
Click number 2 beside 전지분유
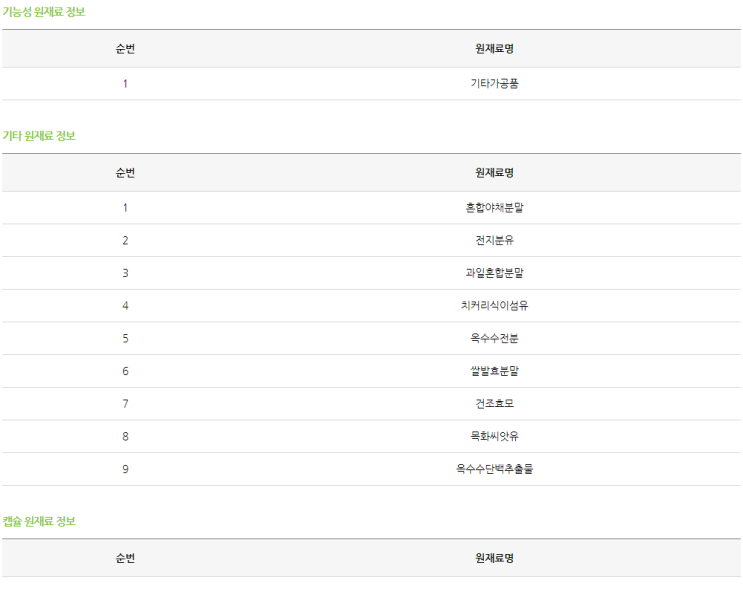[x=125, y=241]
